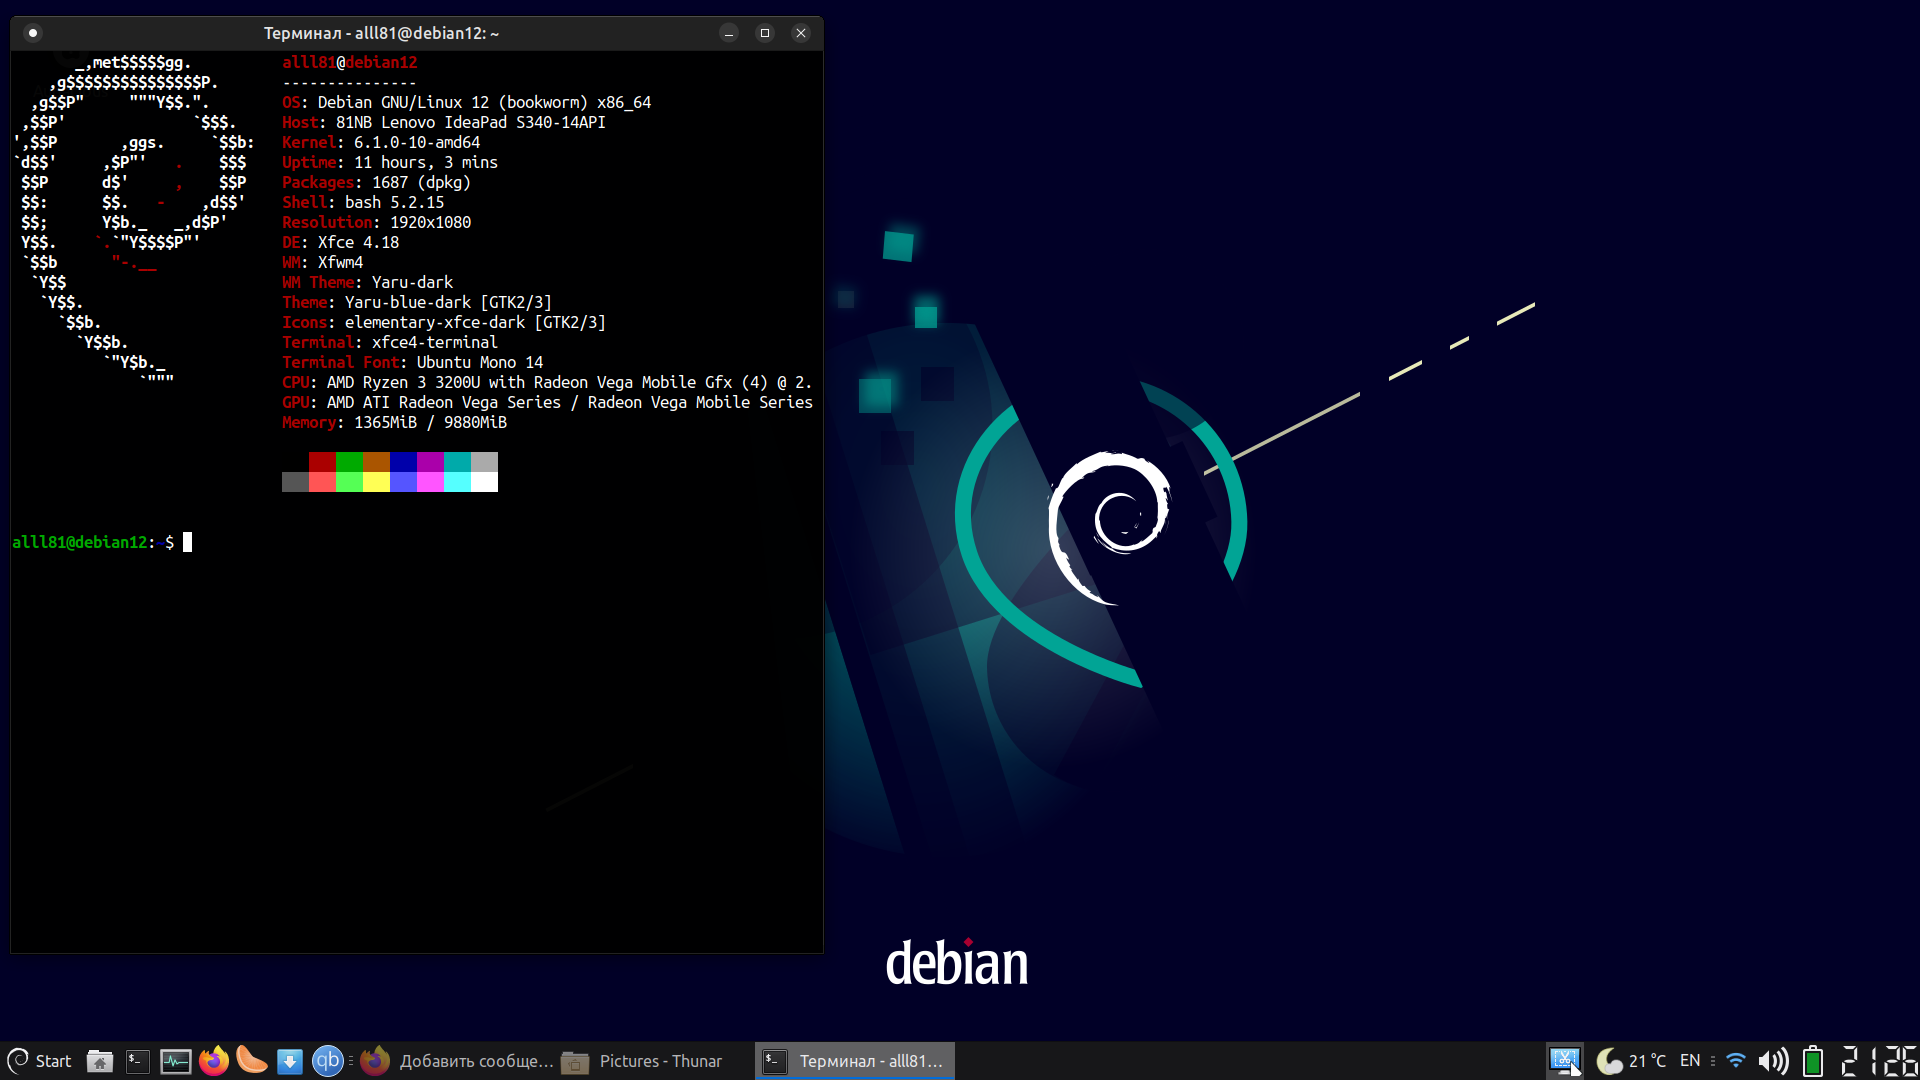This screenshot has height=1080, width=1920.
Task: Open the home folder launcher in panel
Action: pos(99,1061)
